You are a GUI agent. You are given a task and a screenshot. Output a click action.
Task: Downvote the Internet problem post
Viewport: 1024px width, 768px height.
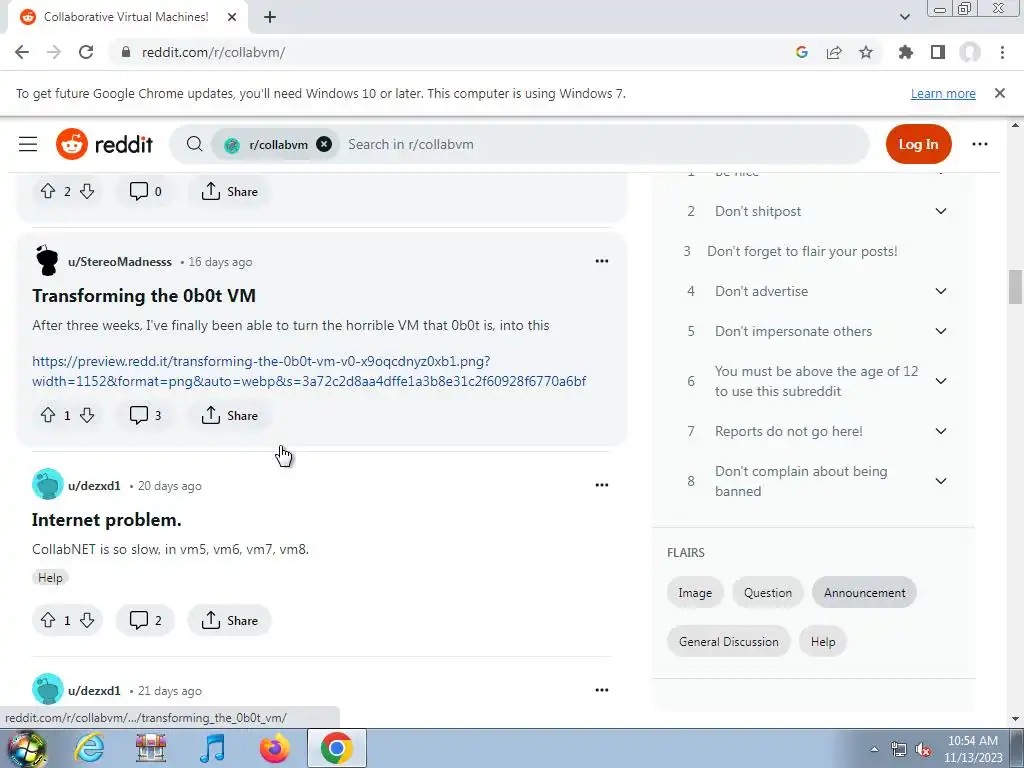[x=87, y=620]
